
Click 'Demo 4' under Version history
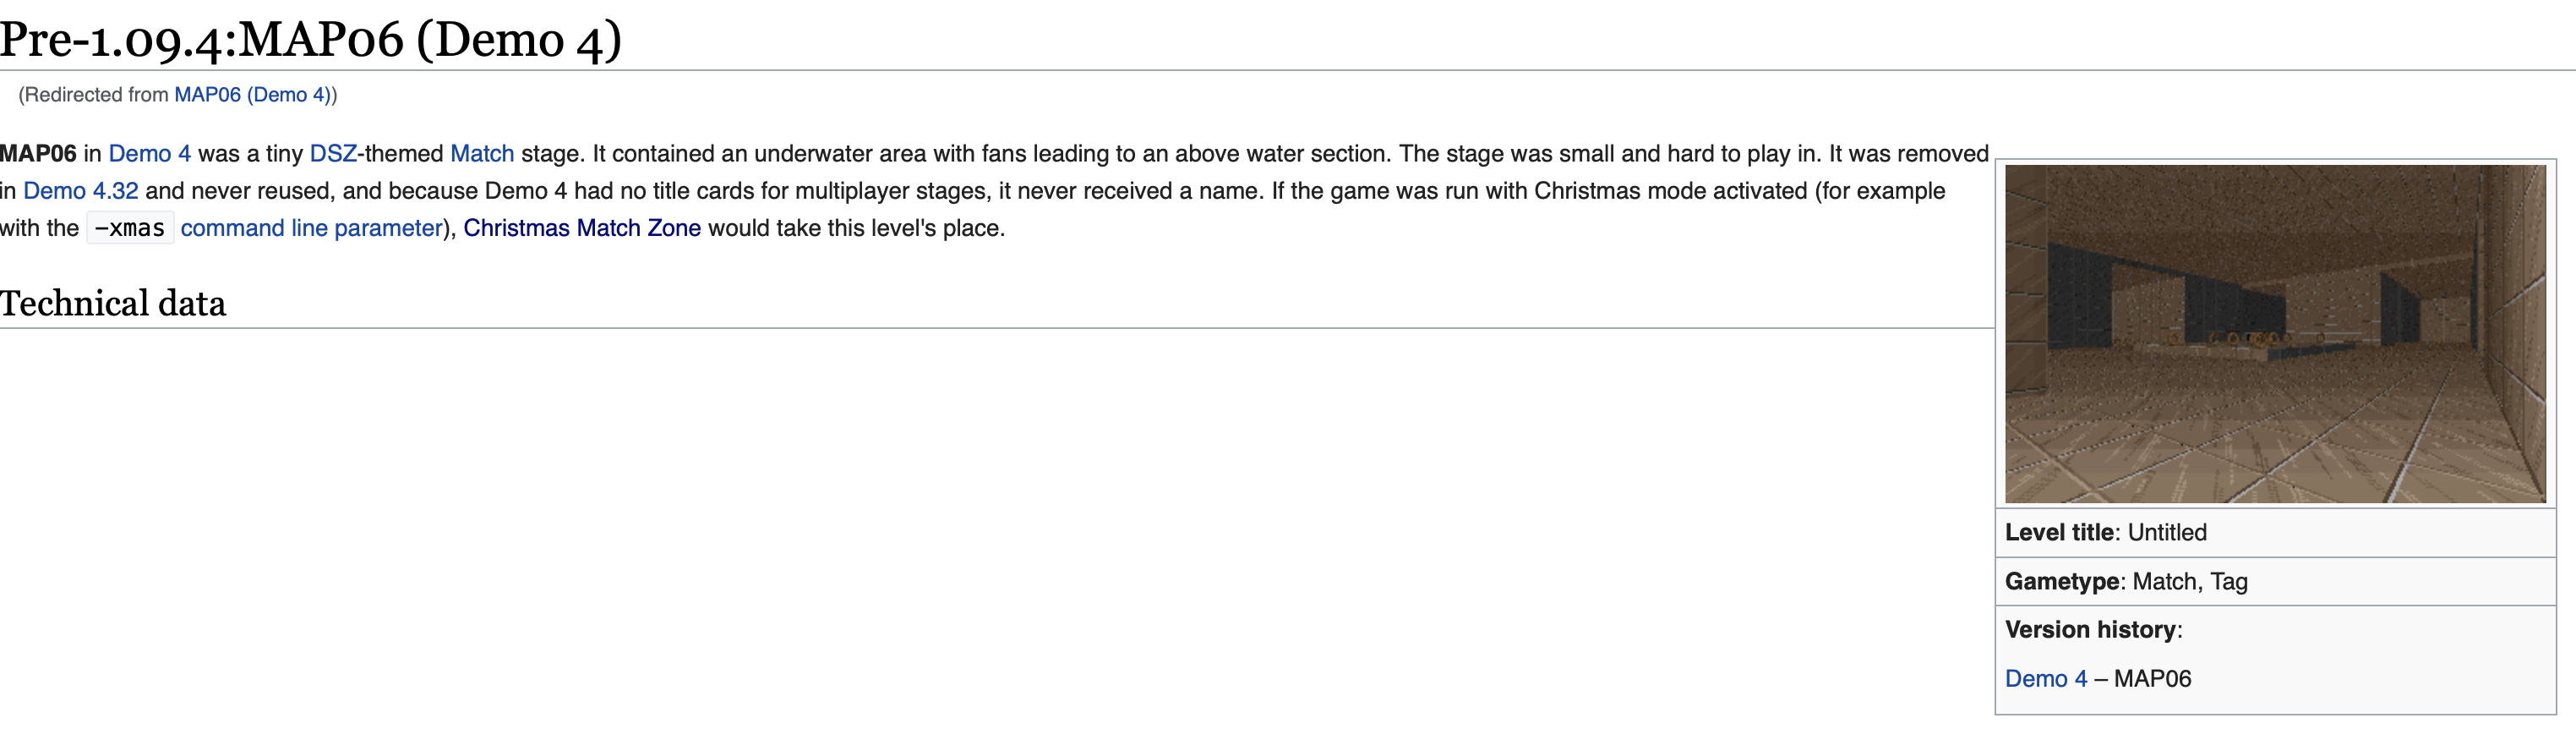(x=2046, y=679)
